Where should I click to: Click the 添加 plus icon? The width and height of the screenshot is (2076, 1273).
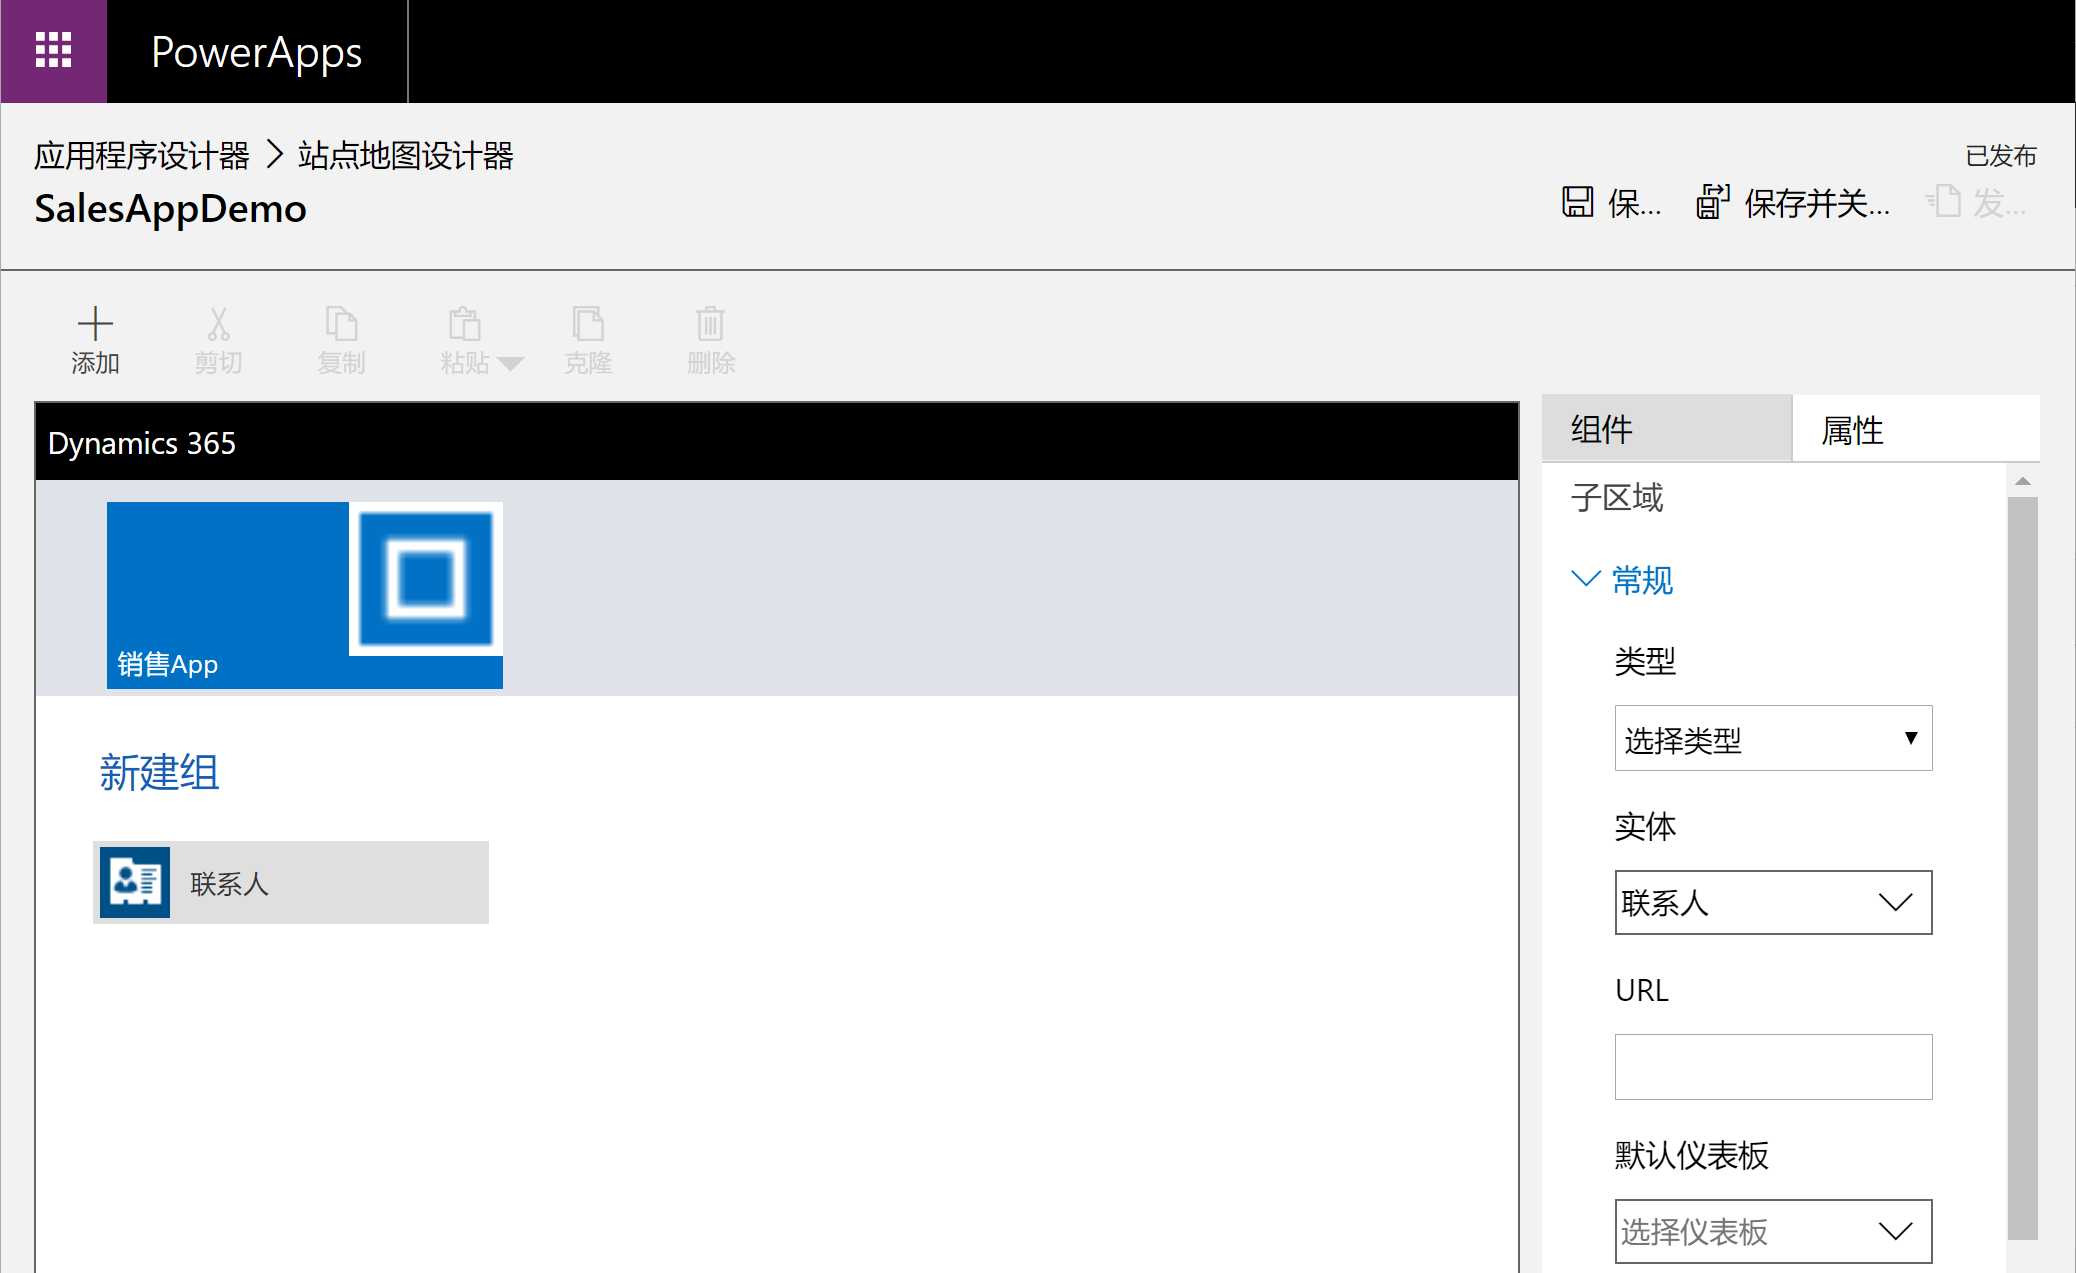[95, 324]
